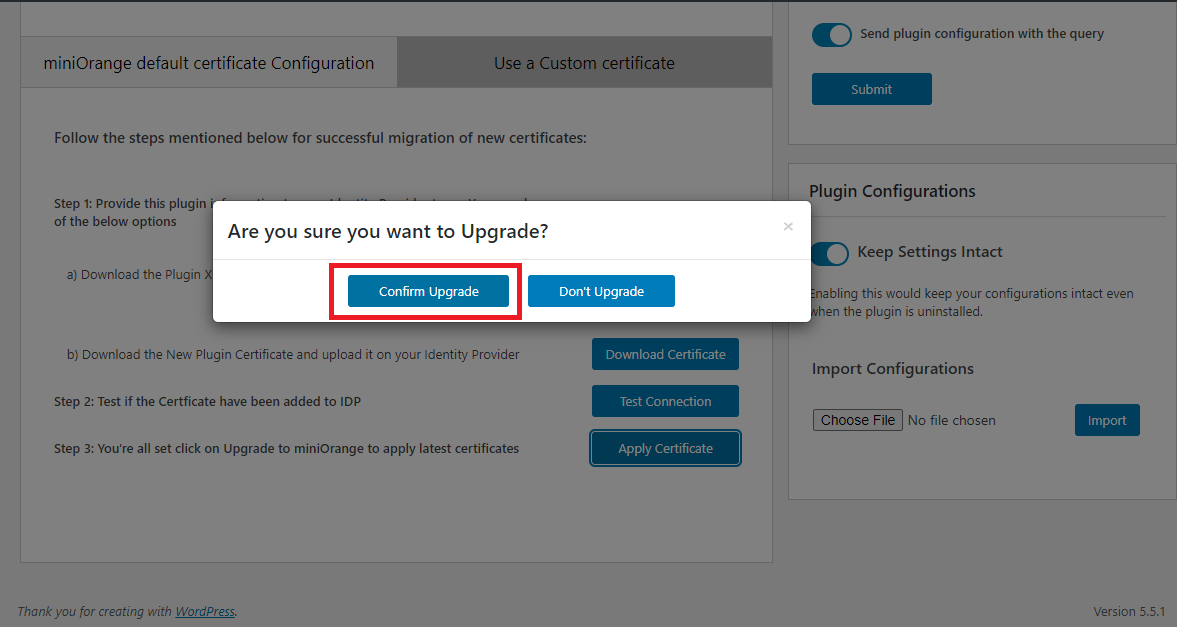Click the 'Are you sure you want to Upgrade?' title

pyautogui.click(x=388, y=231)
